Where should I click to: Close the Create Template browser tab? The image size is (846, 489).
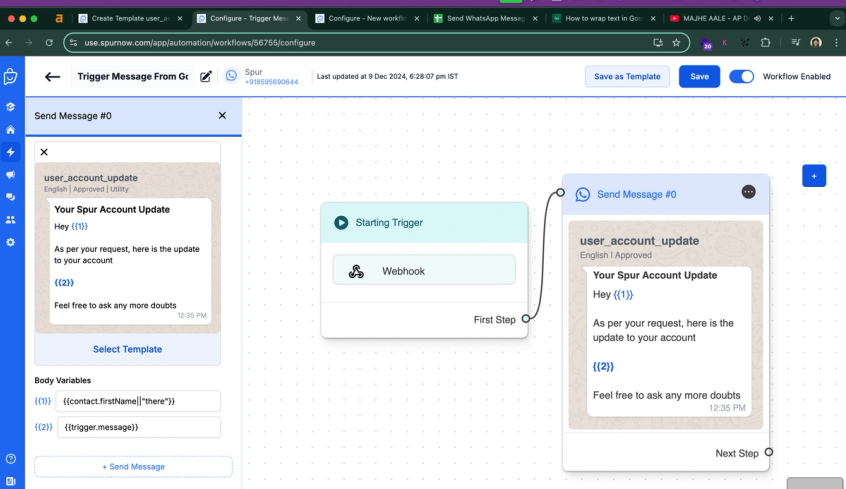(x=180, y=18)
